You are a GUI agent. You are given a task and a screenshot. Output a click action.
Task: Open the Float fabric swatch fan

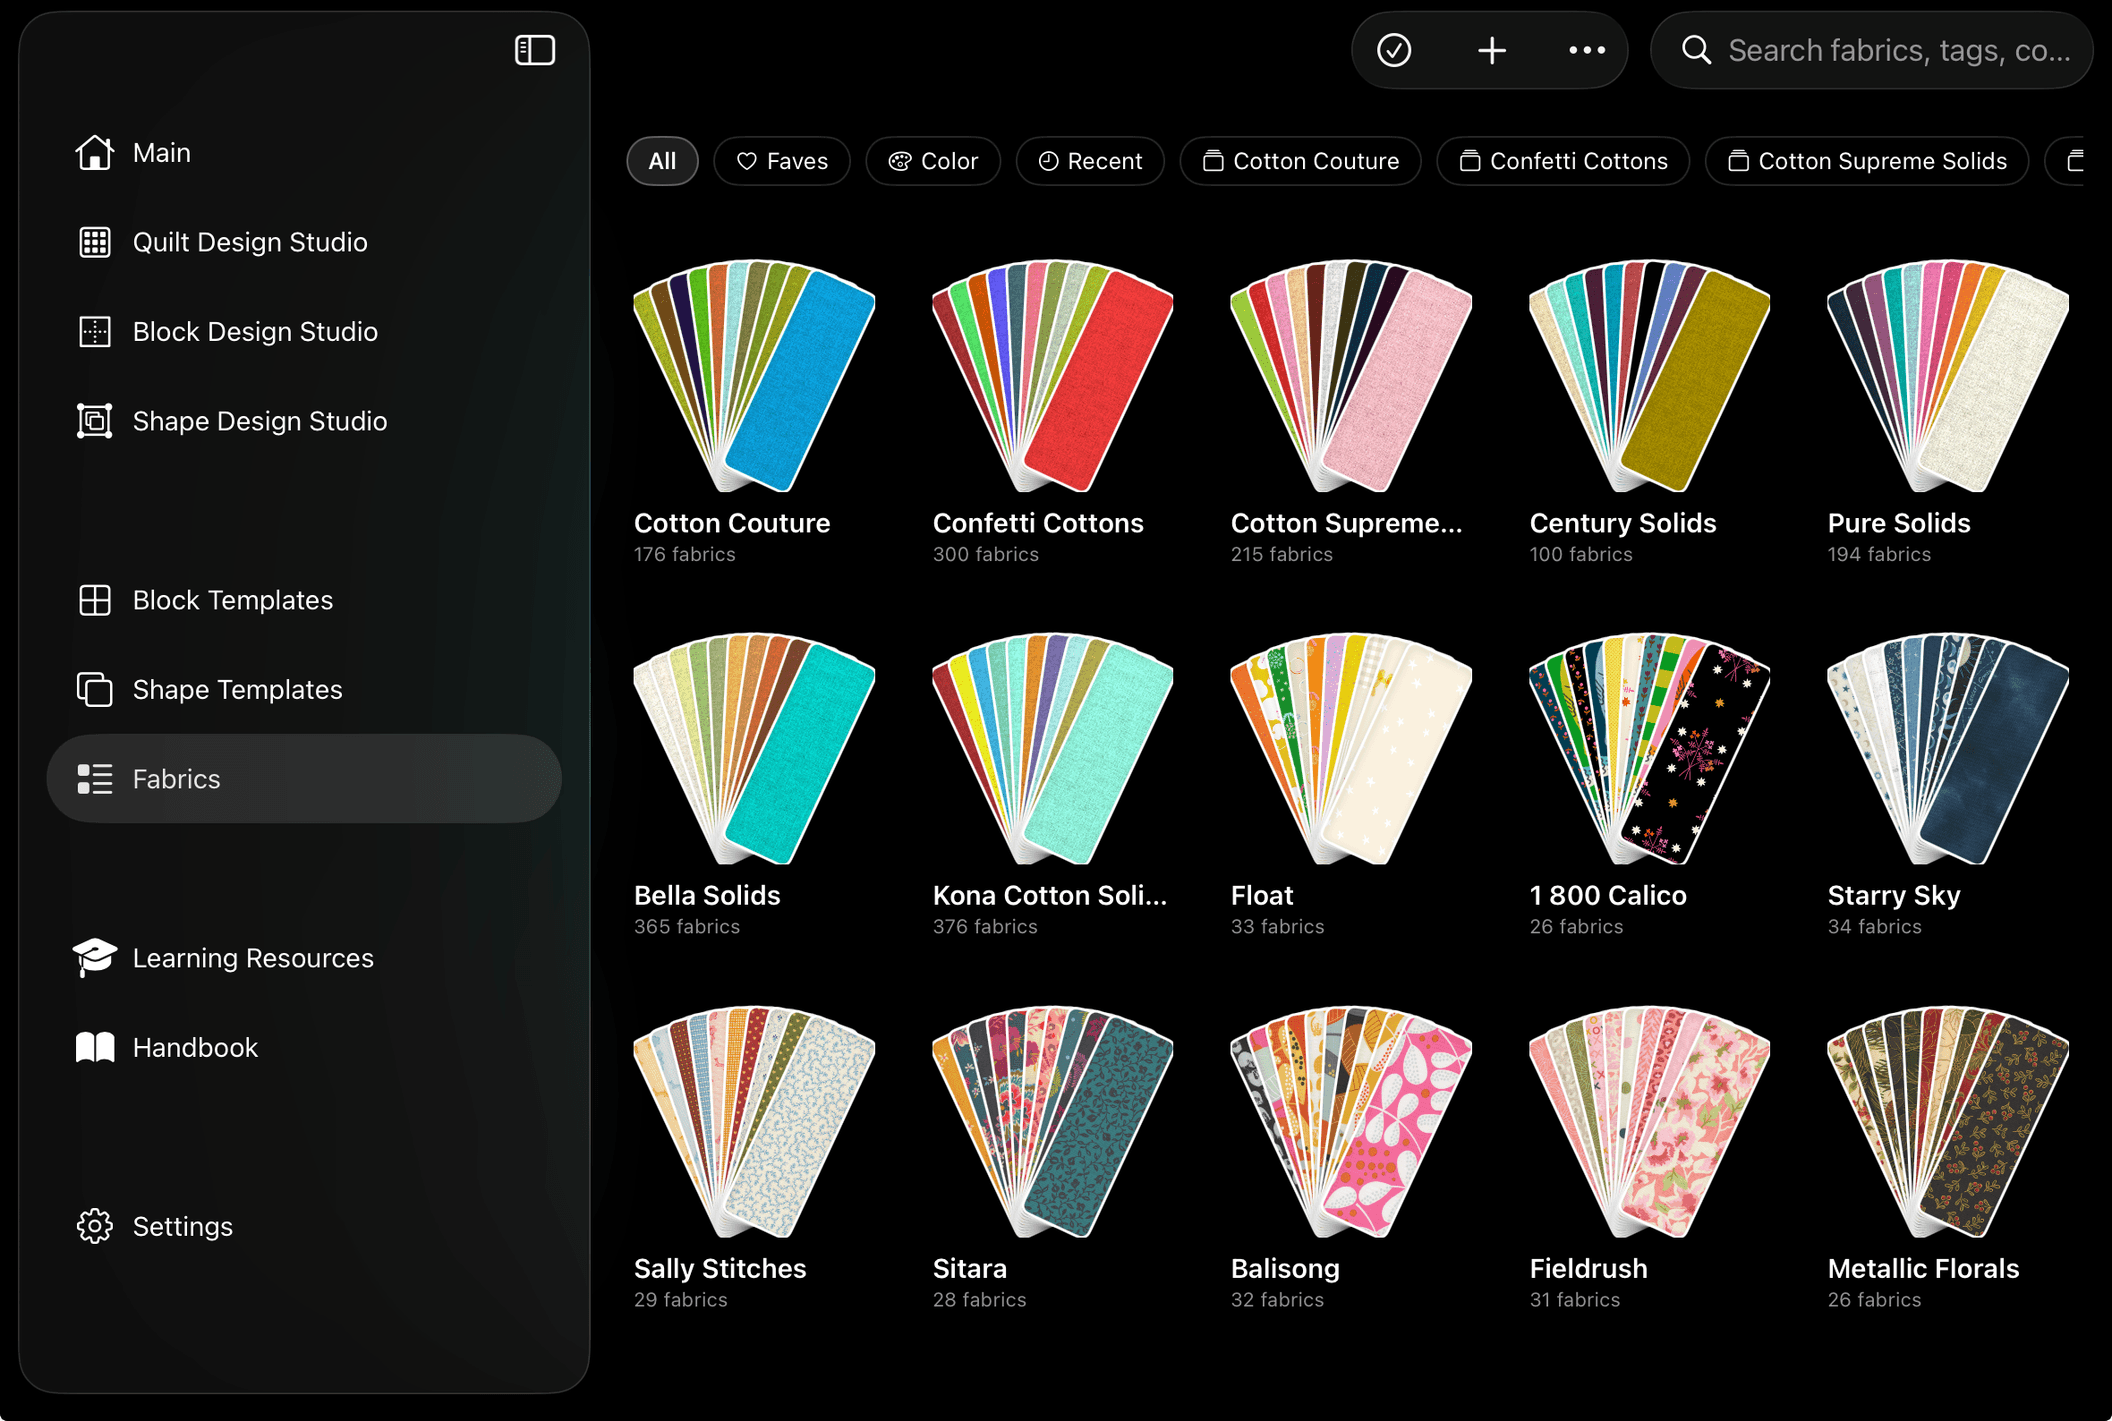[x=1351, y=748]
